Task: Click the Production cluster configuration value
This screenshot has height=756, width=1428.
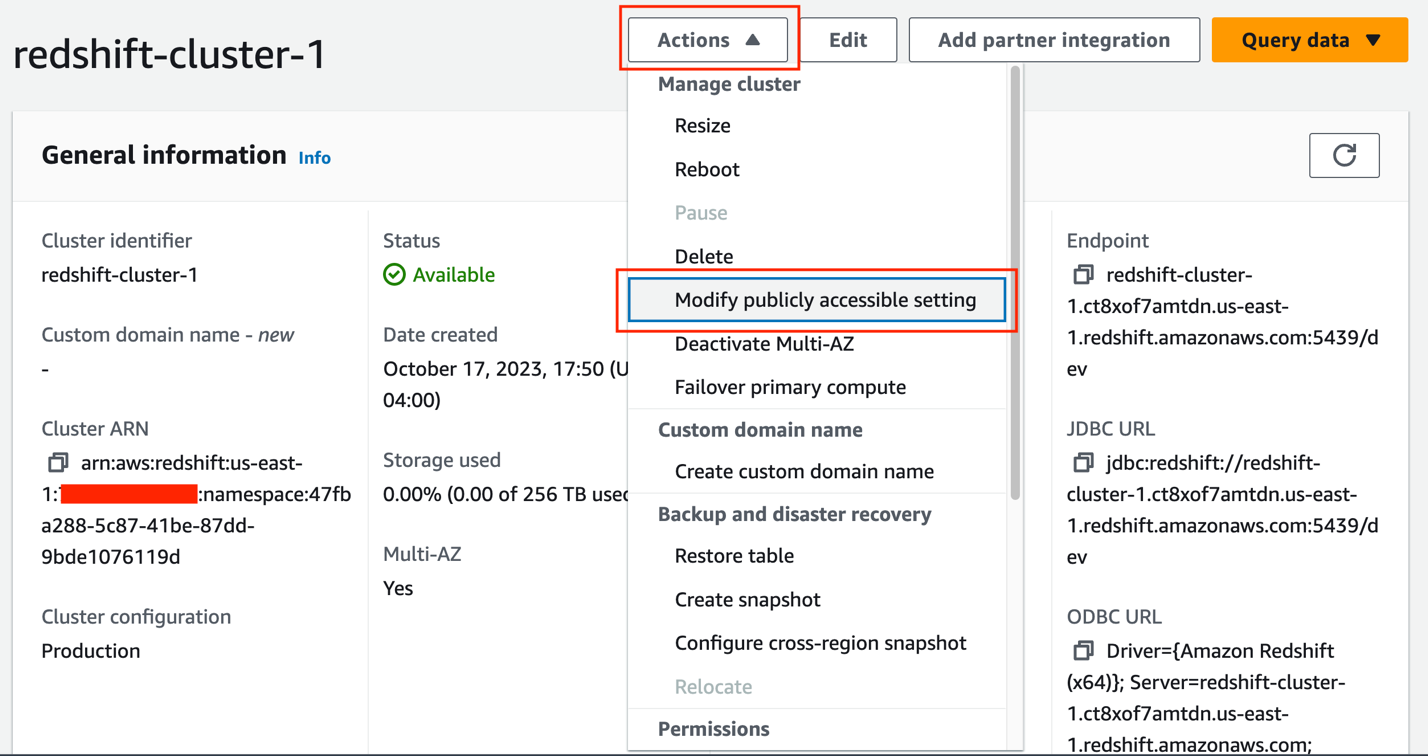Action: [x=91, y=651]
